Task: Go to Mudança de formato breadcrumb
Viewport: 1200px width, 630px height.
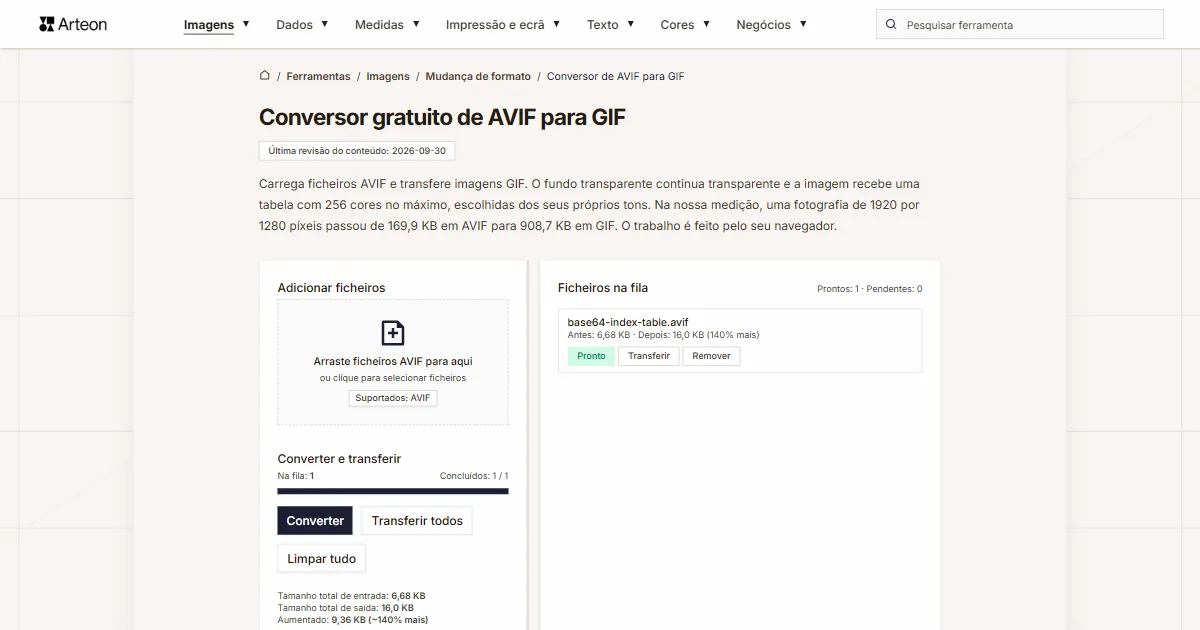Action: [478, 76]
